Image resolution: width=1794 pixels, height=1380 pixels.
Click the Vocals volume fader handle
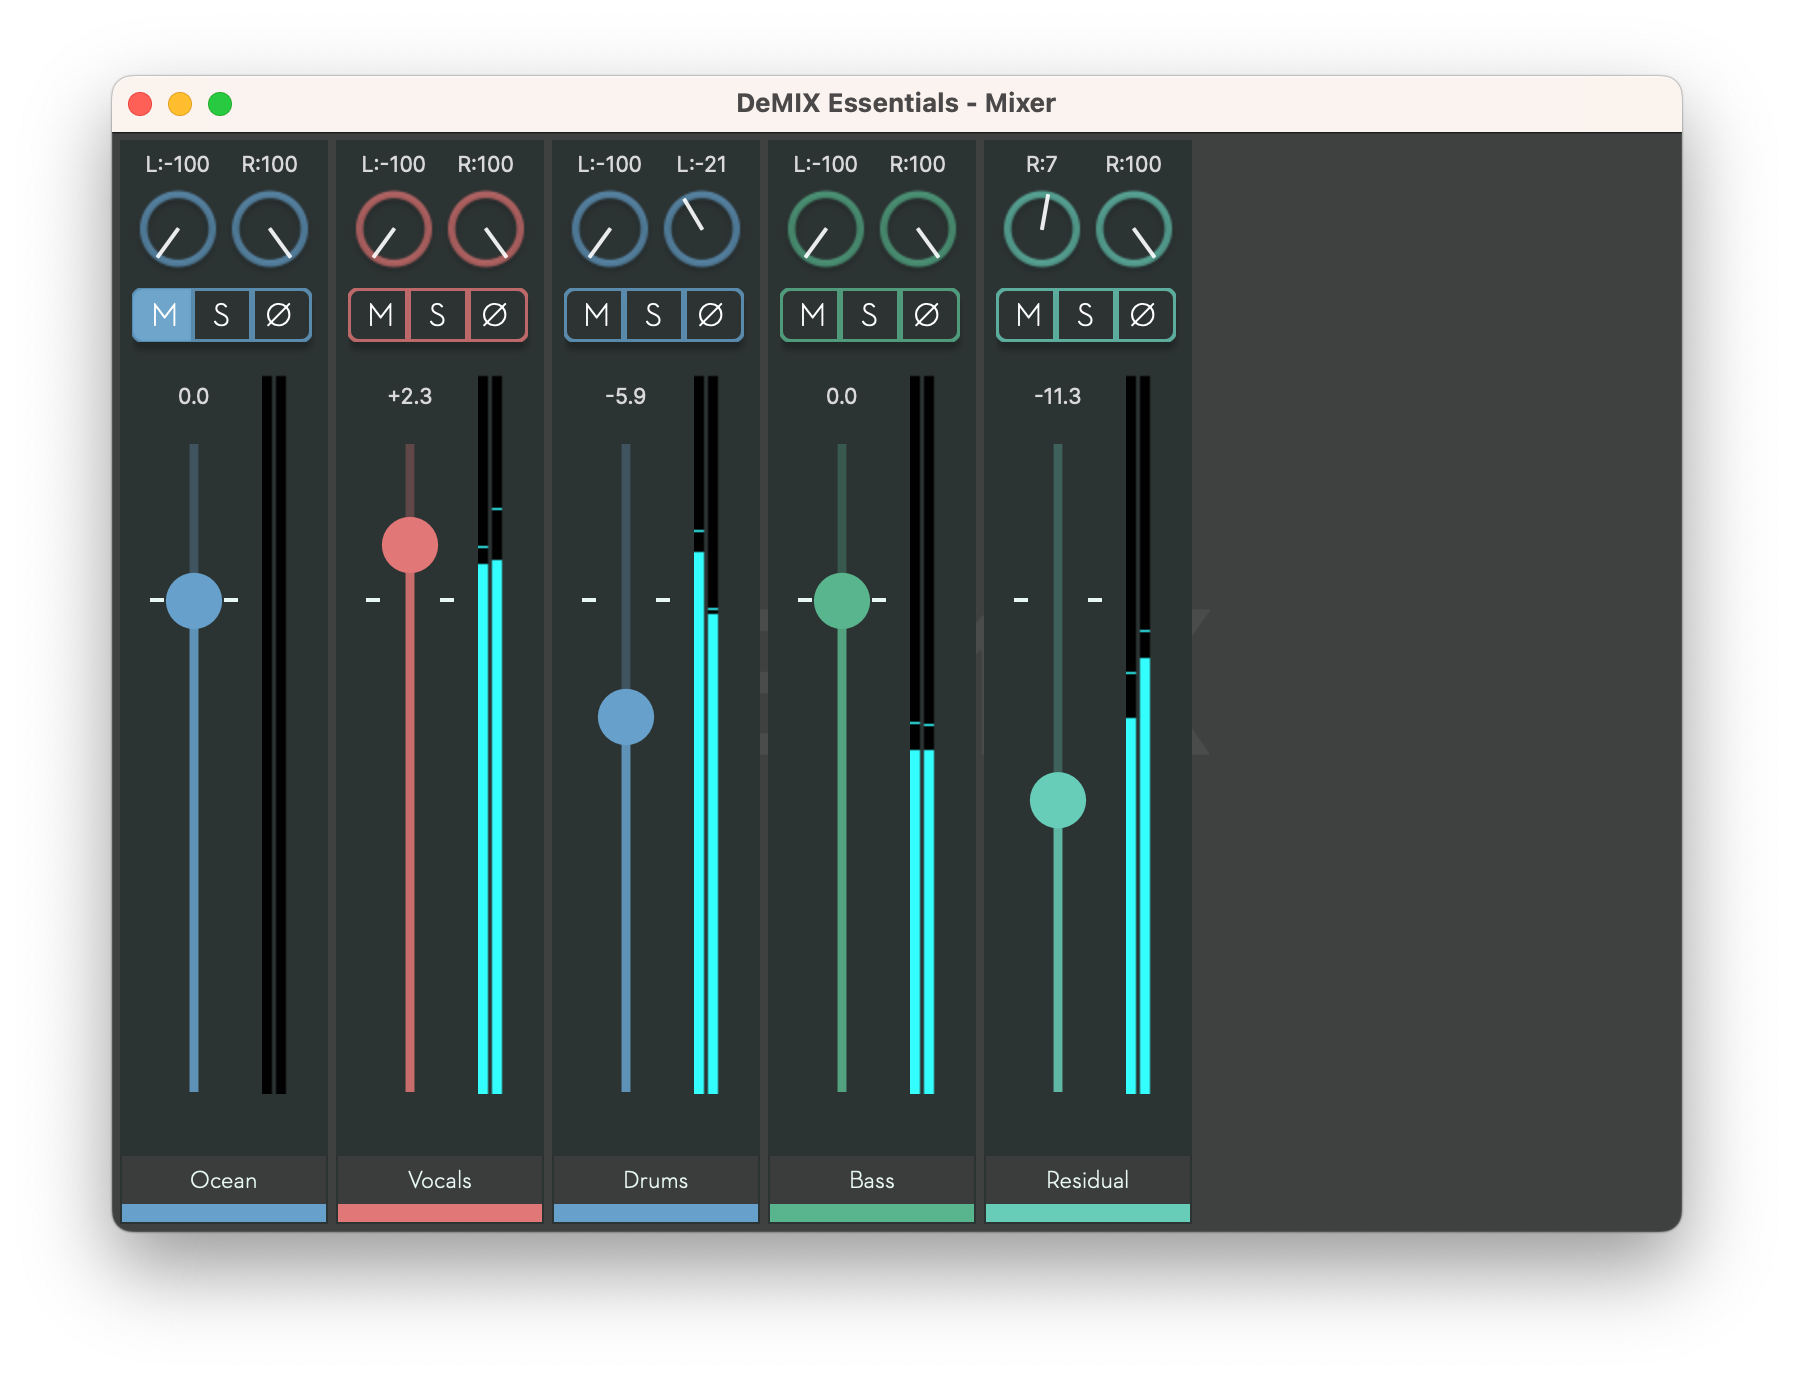click(x=410, y=545)
